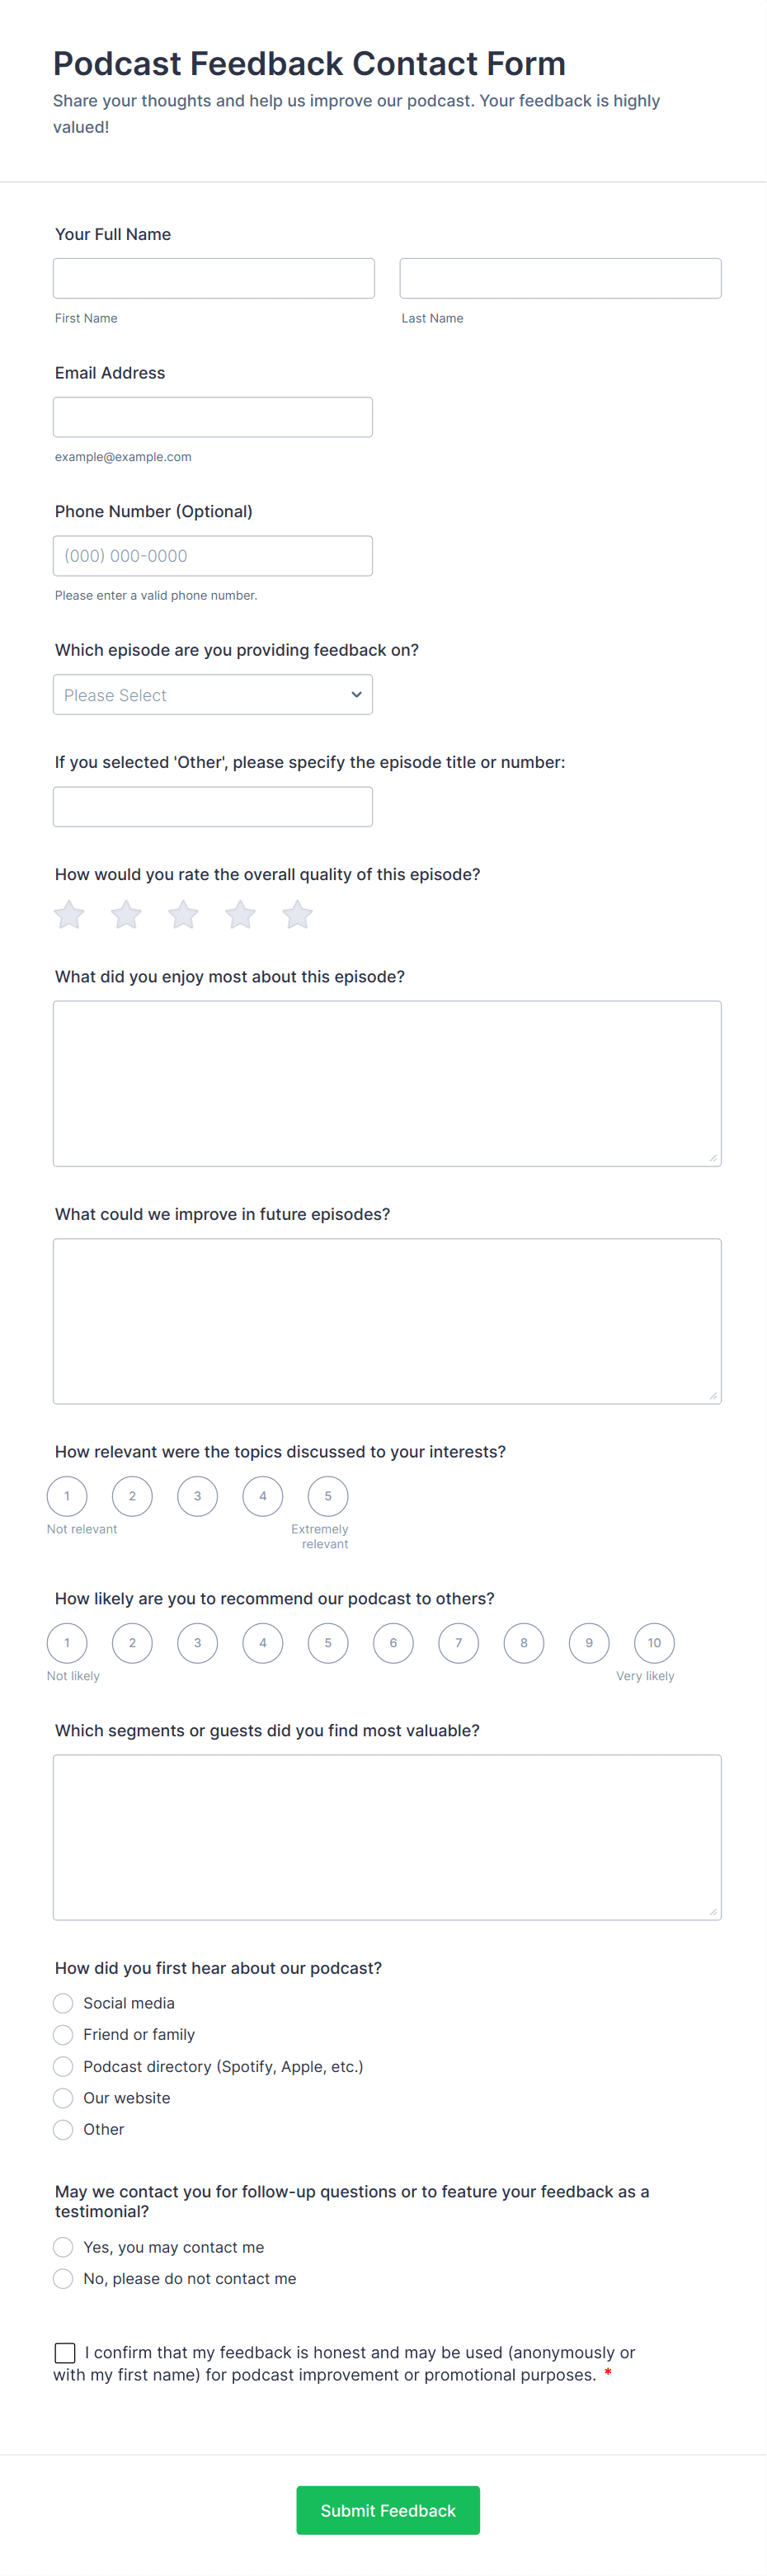Pick 10 on the recommend scale
This screenshot has width=767, height=2576.
point(654,1643)
